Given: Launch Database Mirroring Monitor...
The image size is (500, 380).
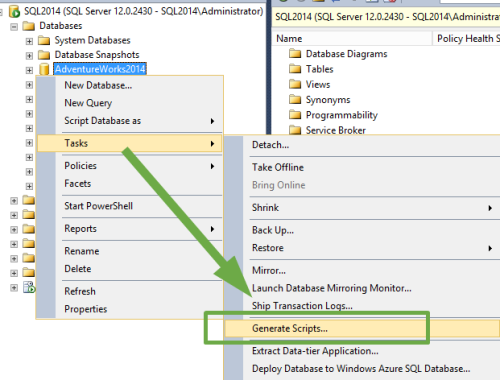Looking at the screenshot, I should coord(362,288).
